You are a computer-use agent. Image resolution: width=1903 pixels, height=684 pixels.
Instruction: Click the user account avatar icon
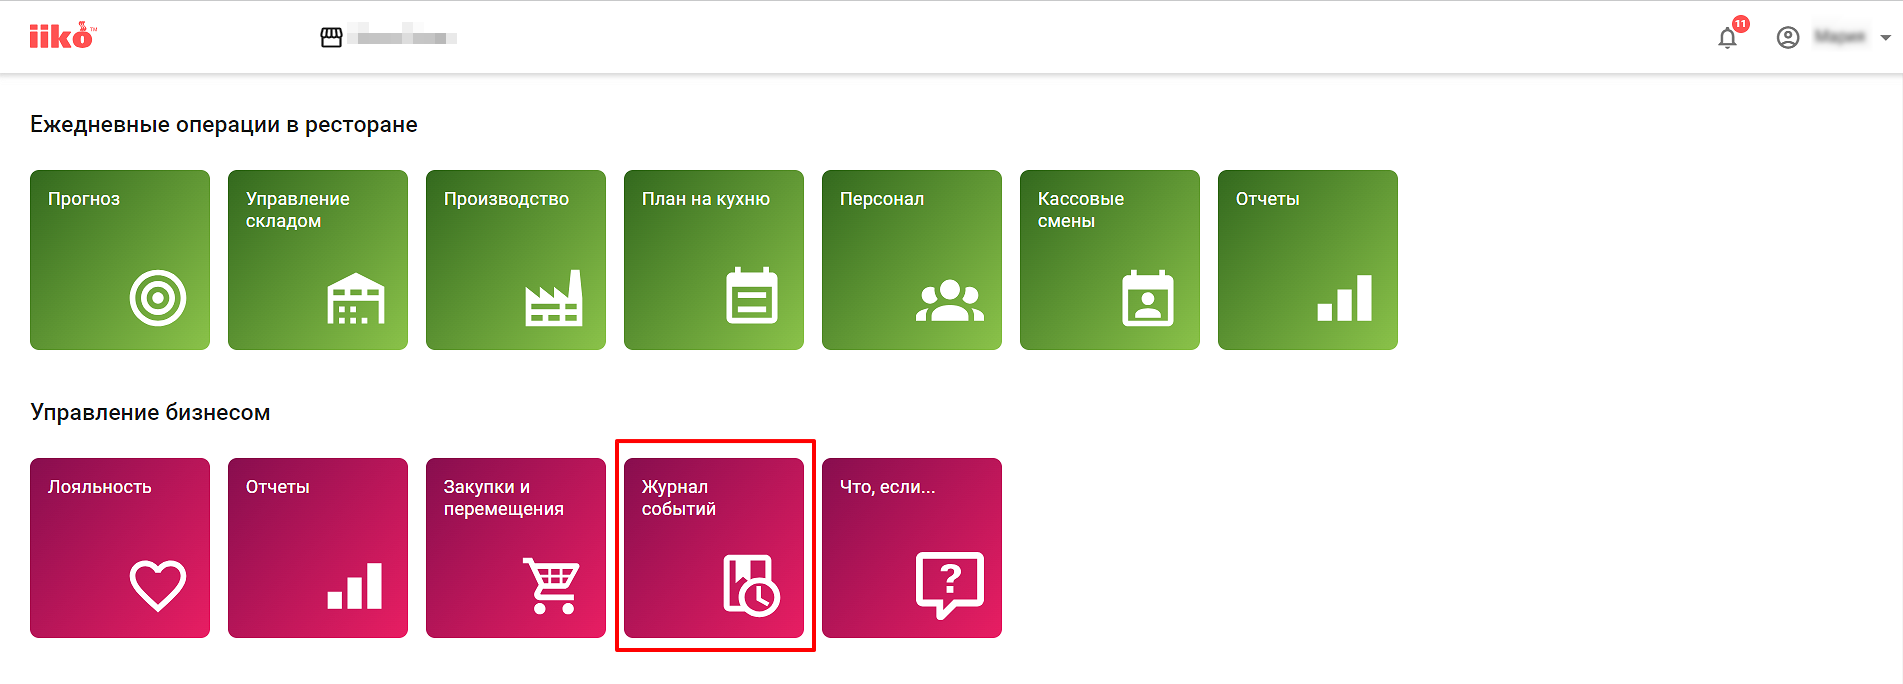point(1787,38)
